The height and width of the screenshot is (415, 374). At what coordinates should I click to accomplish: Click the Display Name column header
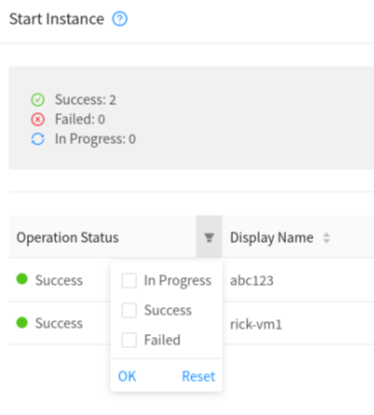tap(272, 238)
